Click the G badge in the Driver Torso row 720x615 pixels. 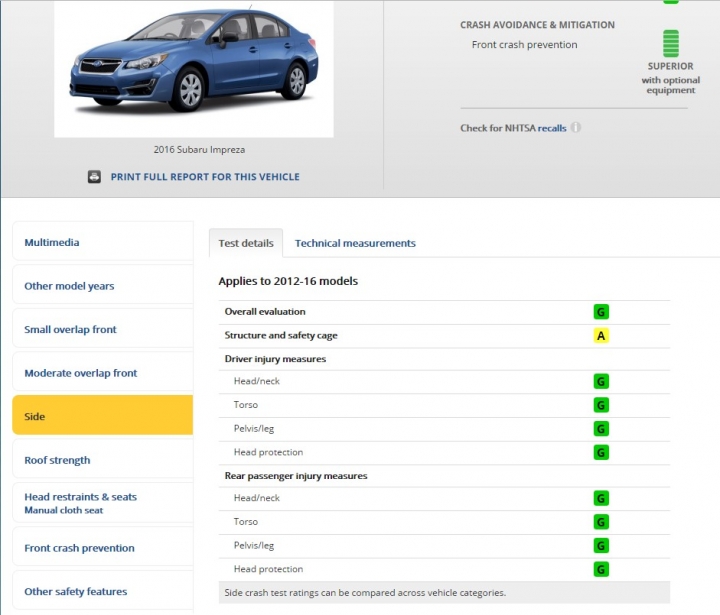click(601, 405)
